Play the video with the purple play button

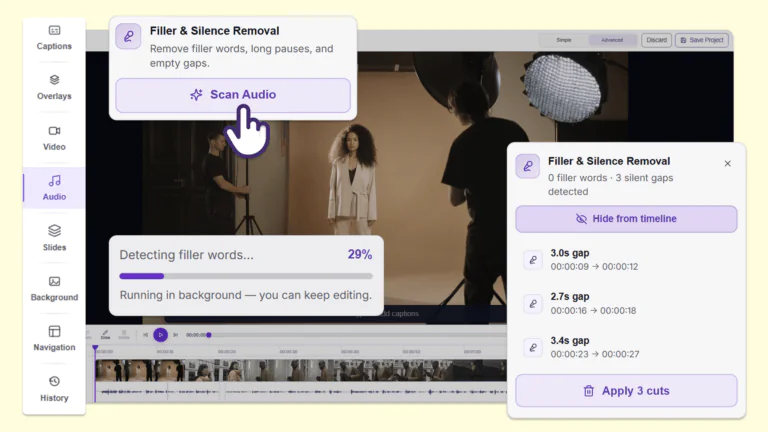tap(160, 335)
